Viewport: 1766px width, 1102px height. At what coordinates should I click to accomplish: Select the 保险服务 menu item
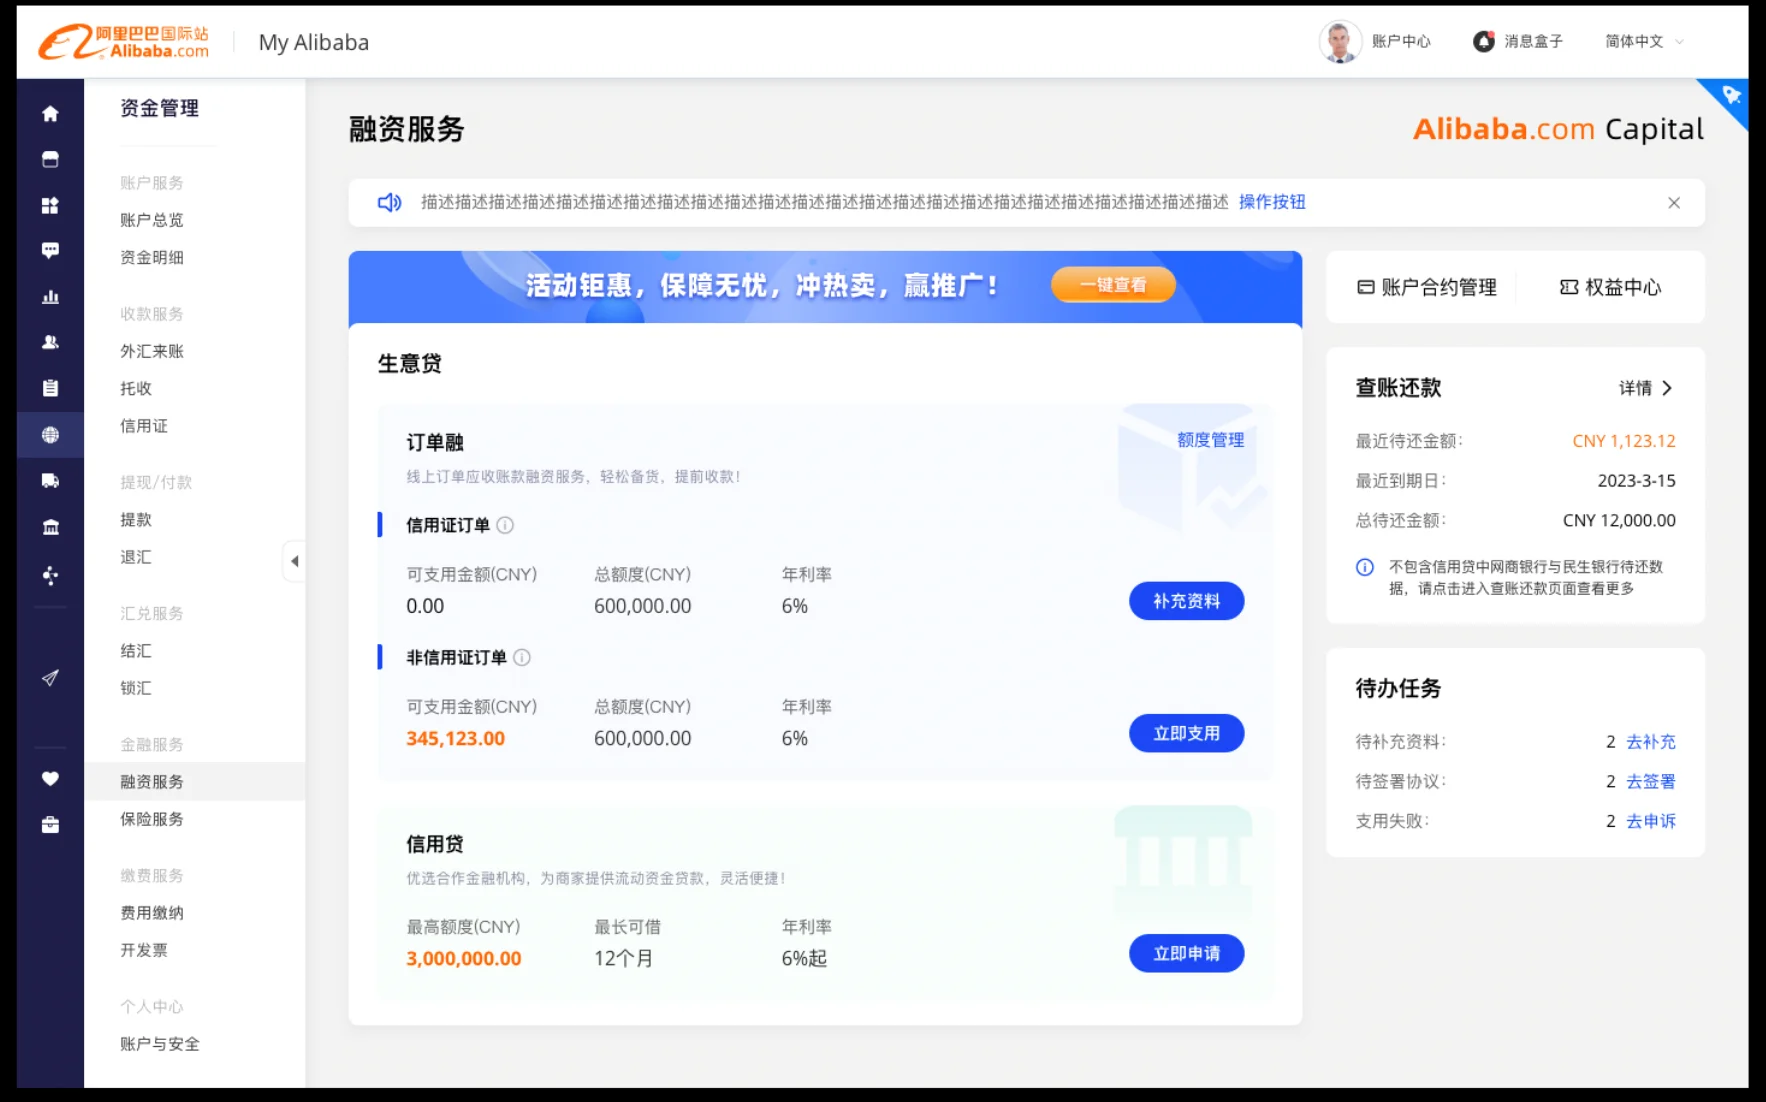coord(152,819)
